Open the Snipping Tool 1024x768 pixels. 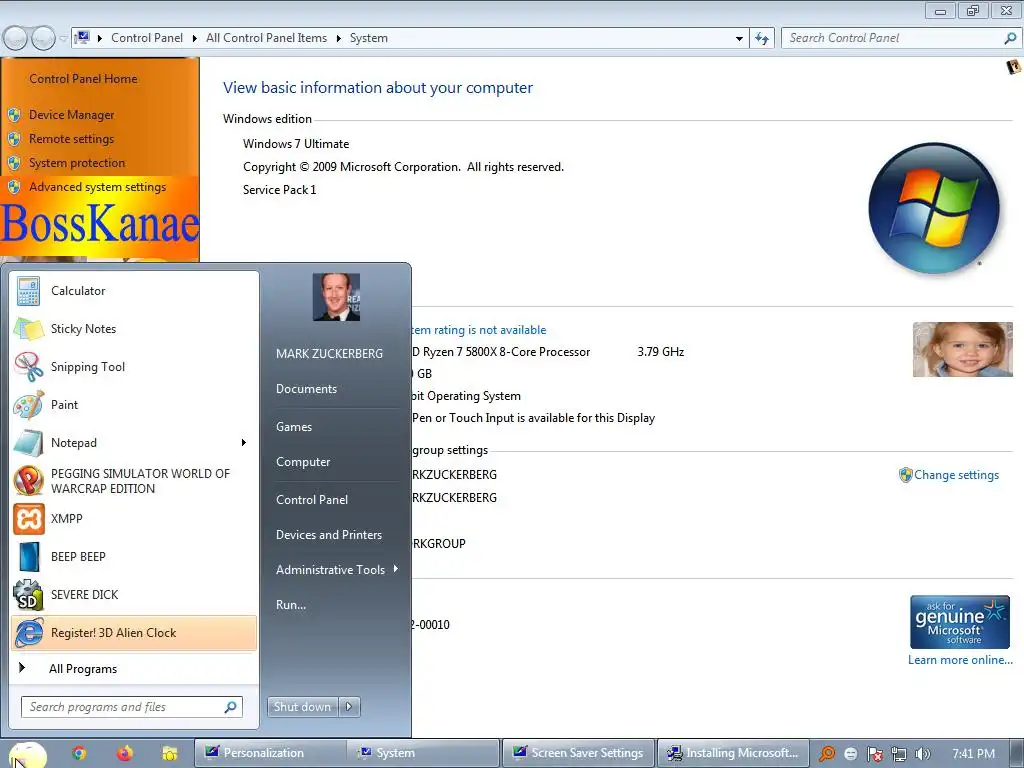pyautogui.click(x=134, y=366)
